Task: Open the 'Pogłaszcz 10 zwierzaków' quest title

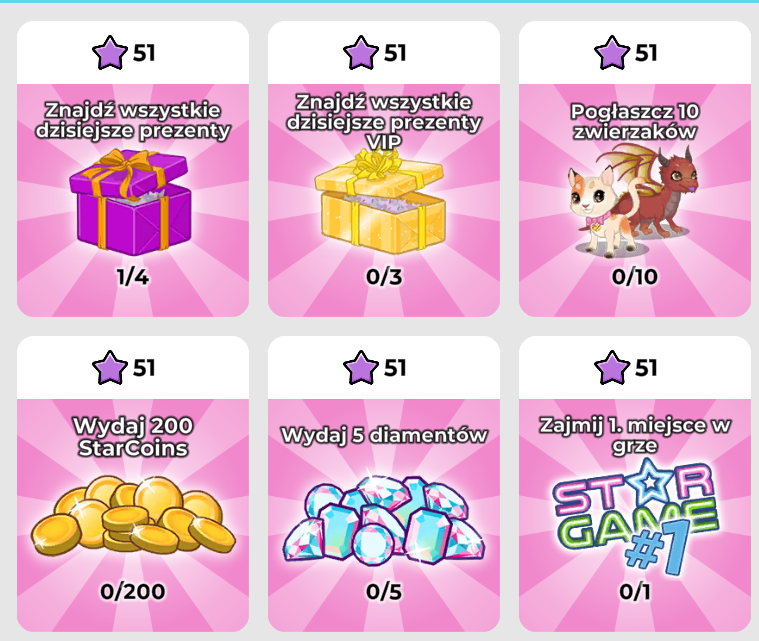Action: [x=635, y=122]
